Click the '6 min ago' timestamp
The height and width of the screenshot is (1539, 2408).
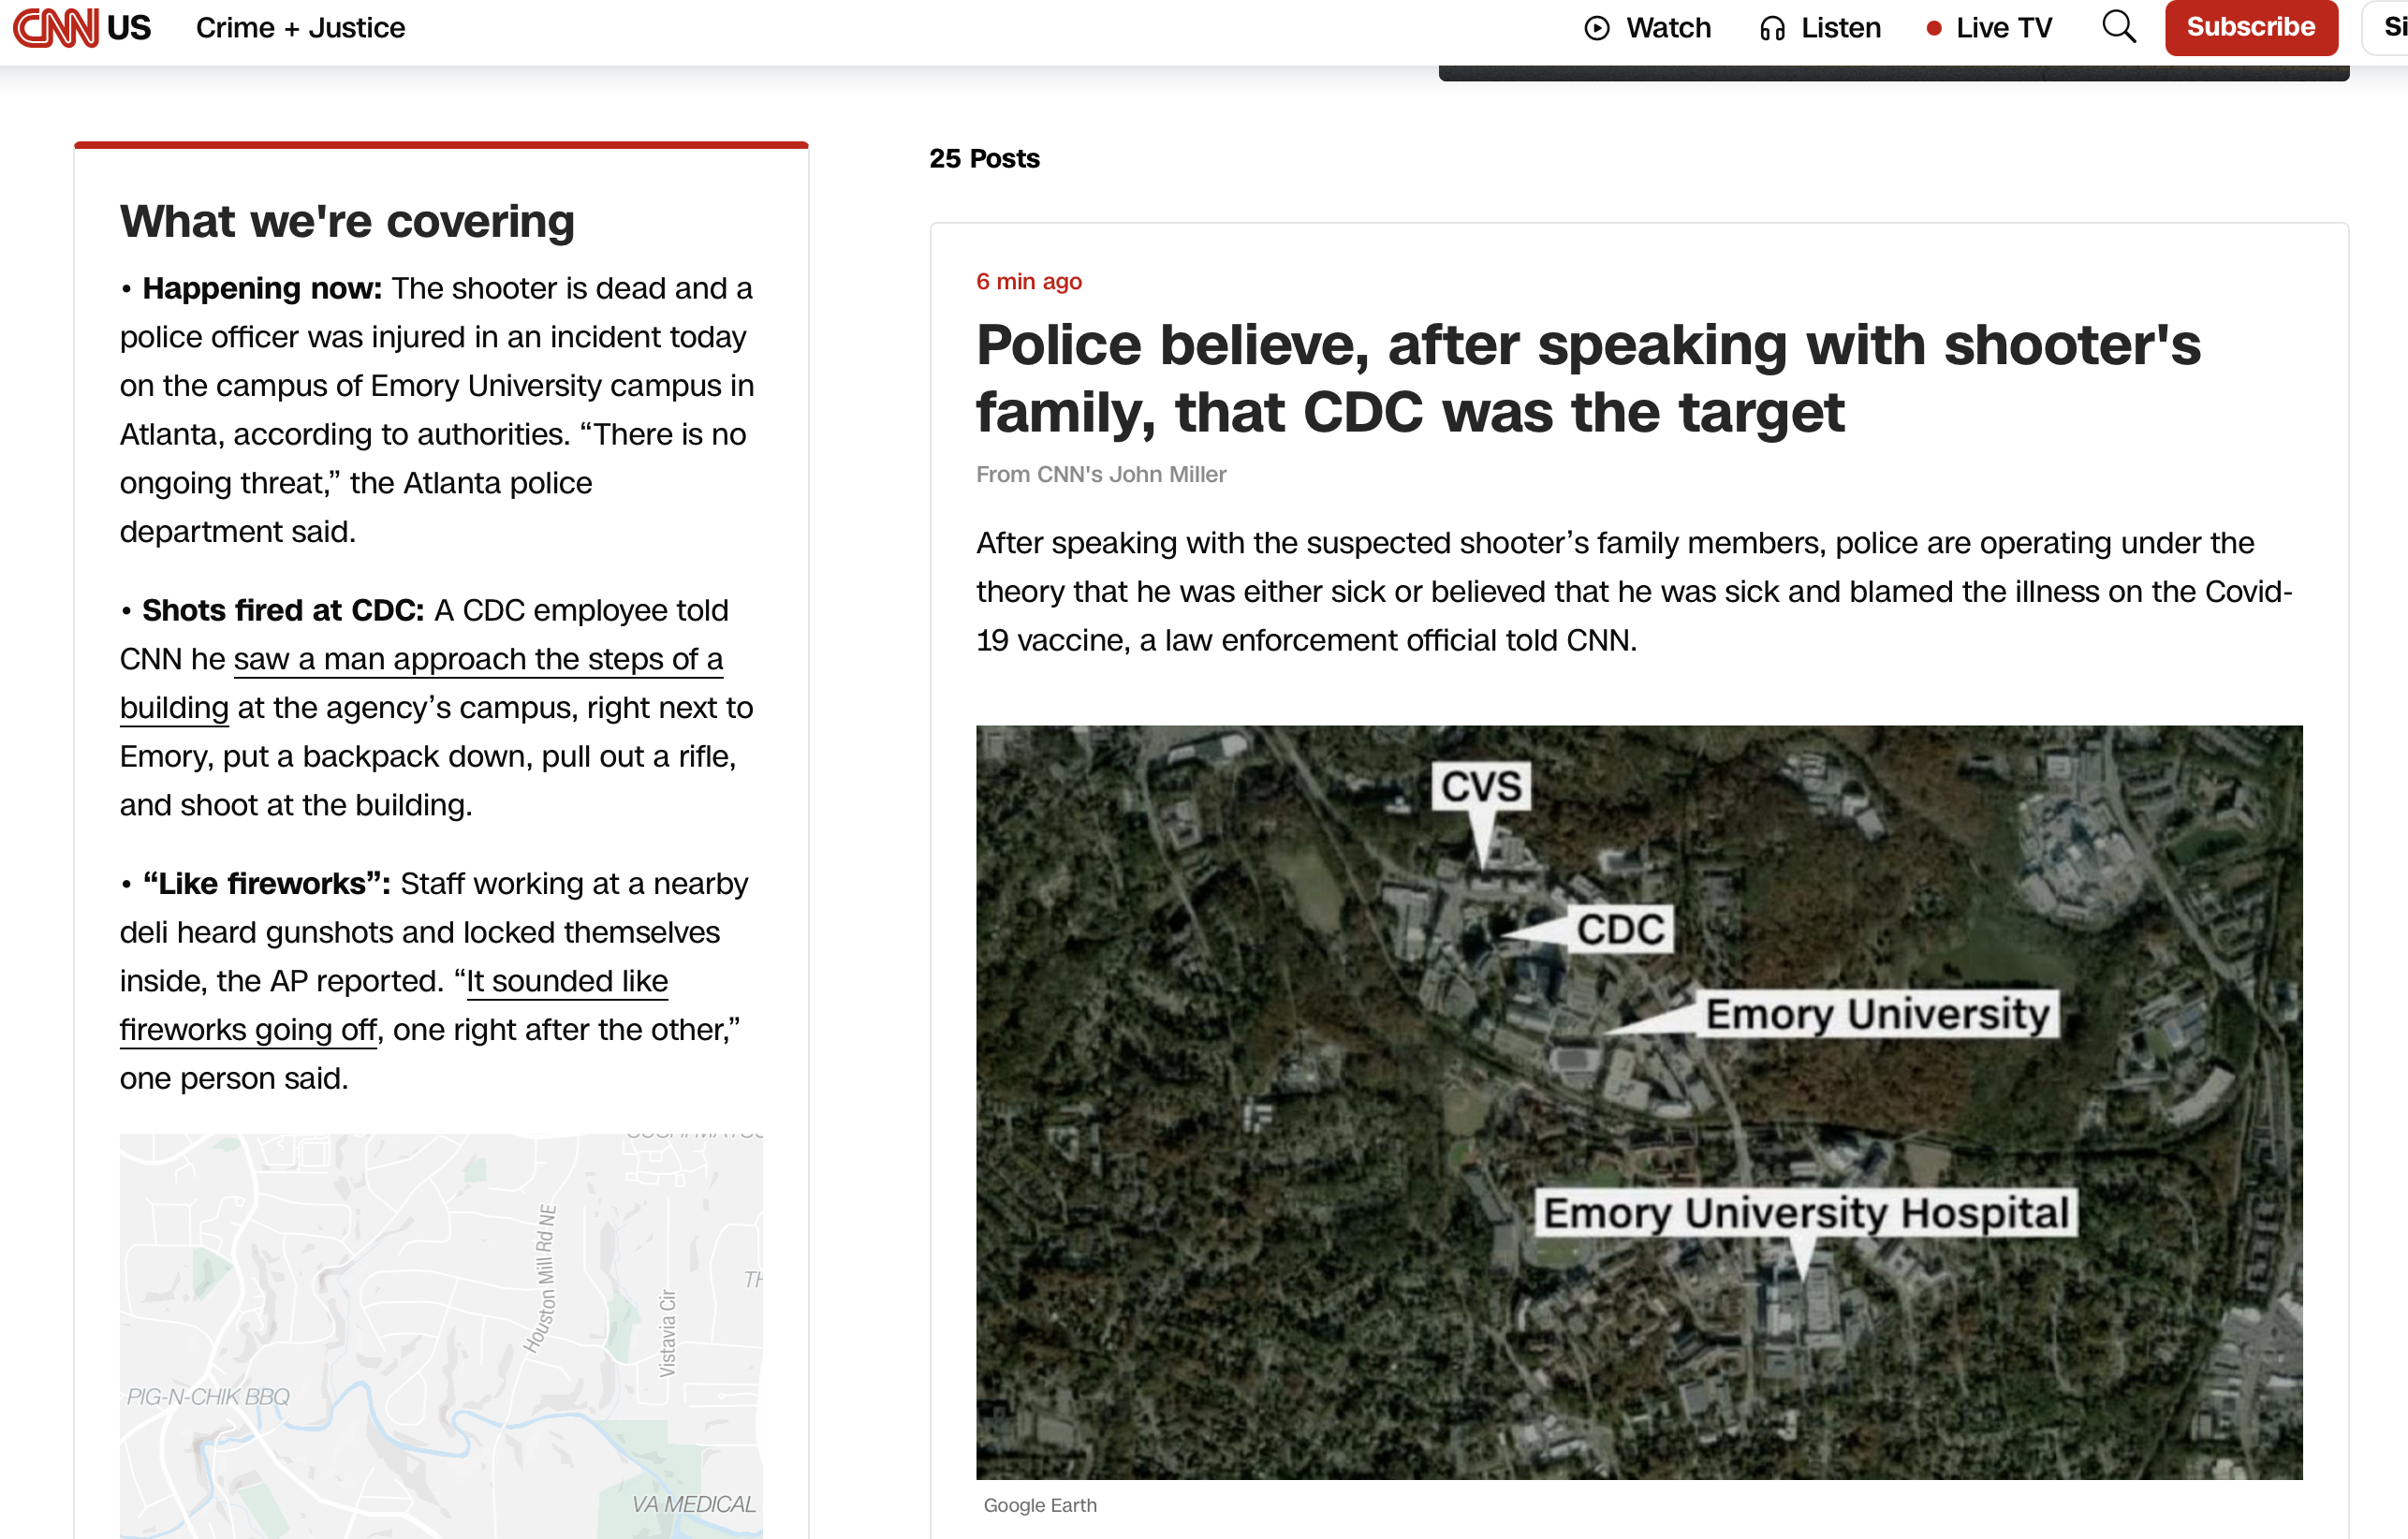click(x=1029, y=282)
